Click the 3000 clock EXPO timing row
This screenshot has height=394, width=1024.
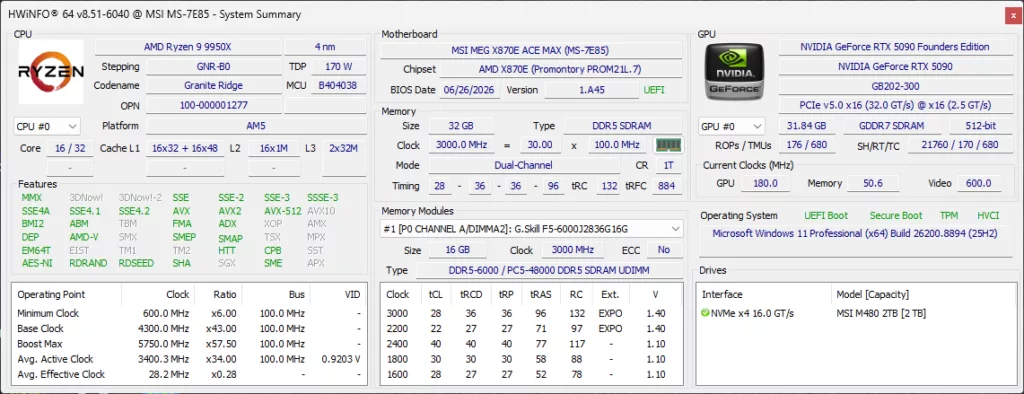point(531,314)
